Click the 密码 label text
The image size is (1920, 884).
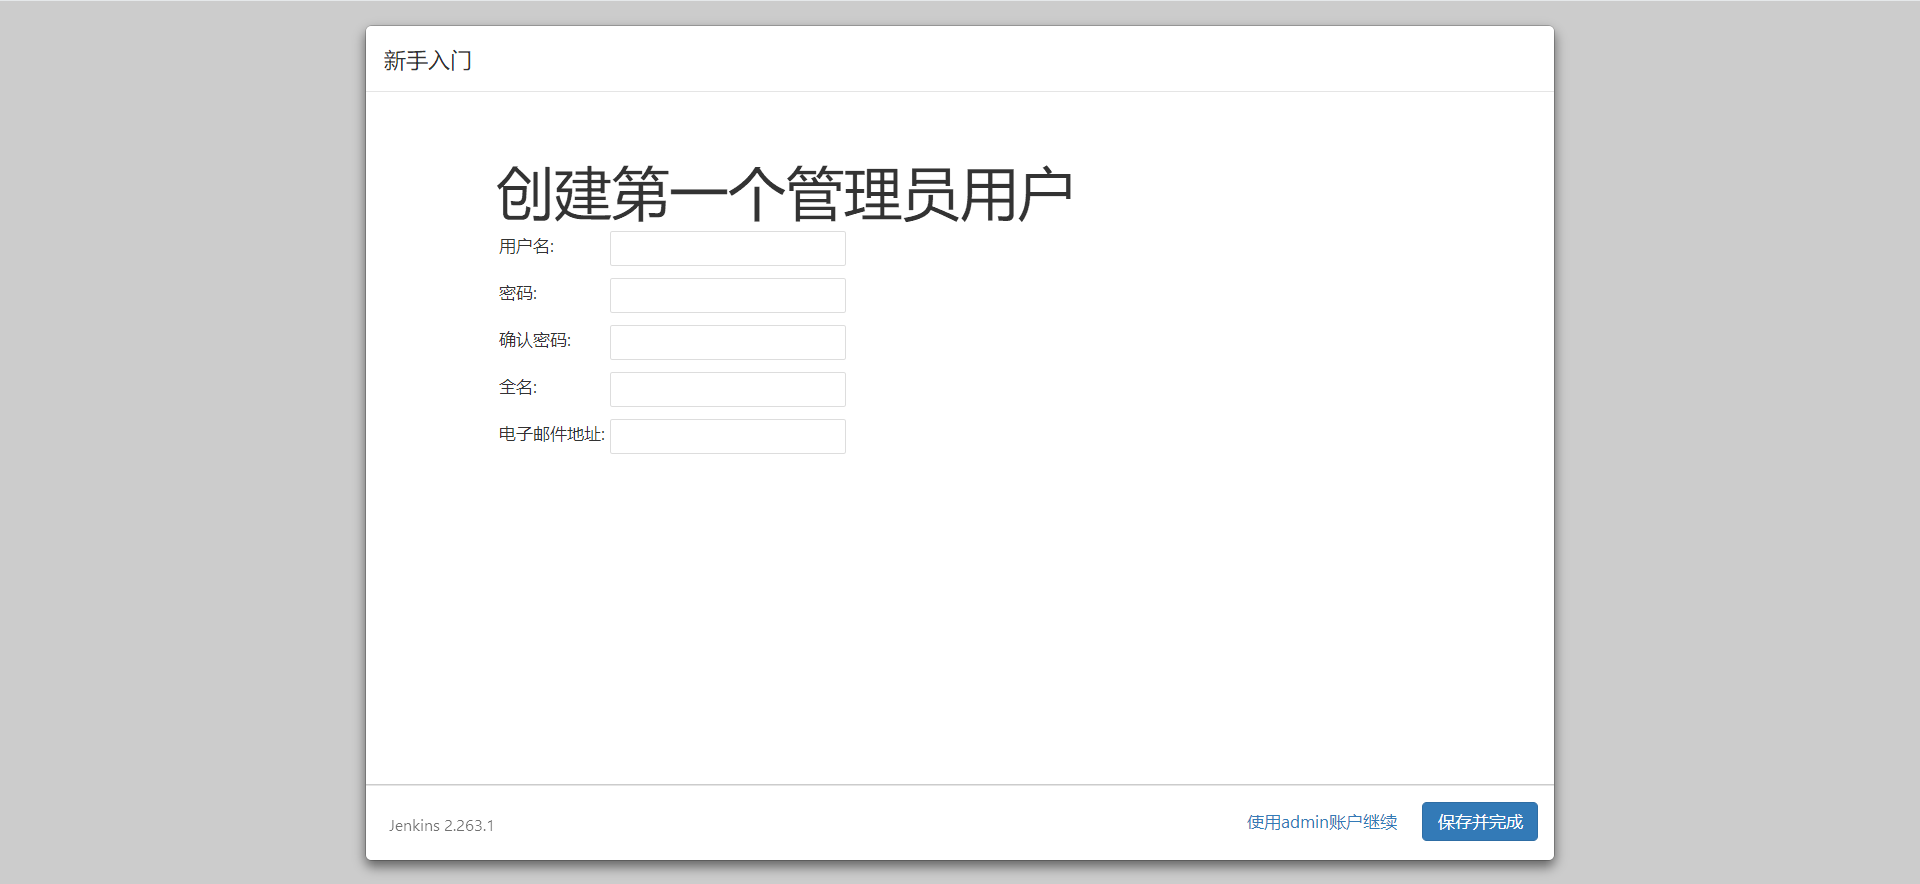[518, 293]
